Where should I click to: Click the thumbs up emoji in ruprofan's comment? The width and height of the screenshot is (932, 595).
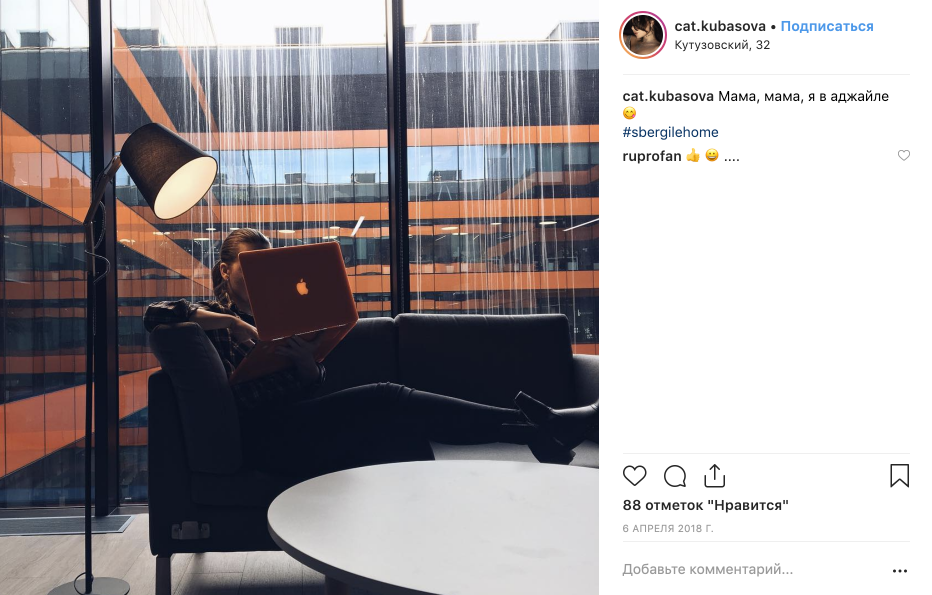tap(693, 156)
